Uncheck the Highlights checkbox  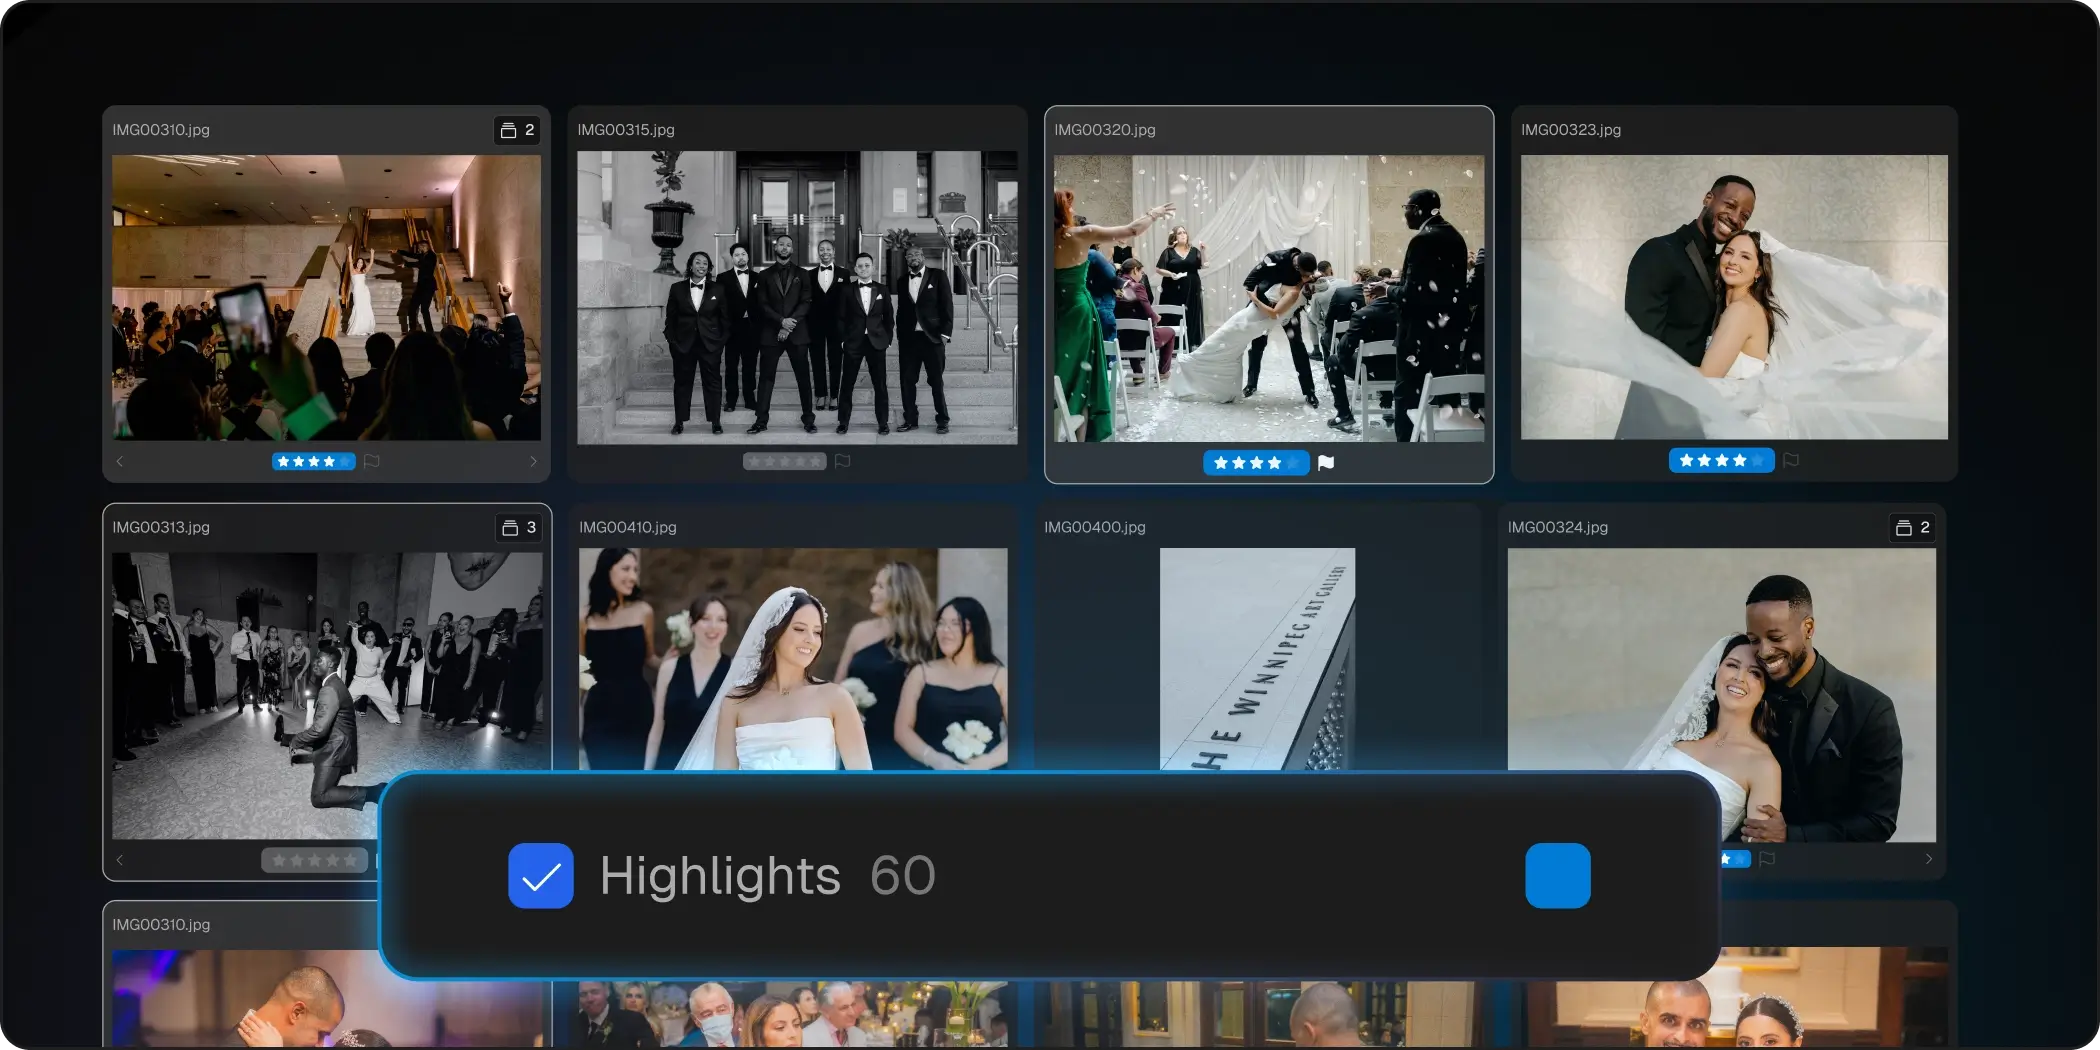point(540,876)
